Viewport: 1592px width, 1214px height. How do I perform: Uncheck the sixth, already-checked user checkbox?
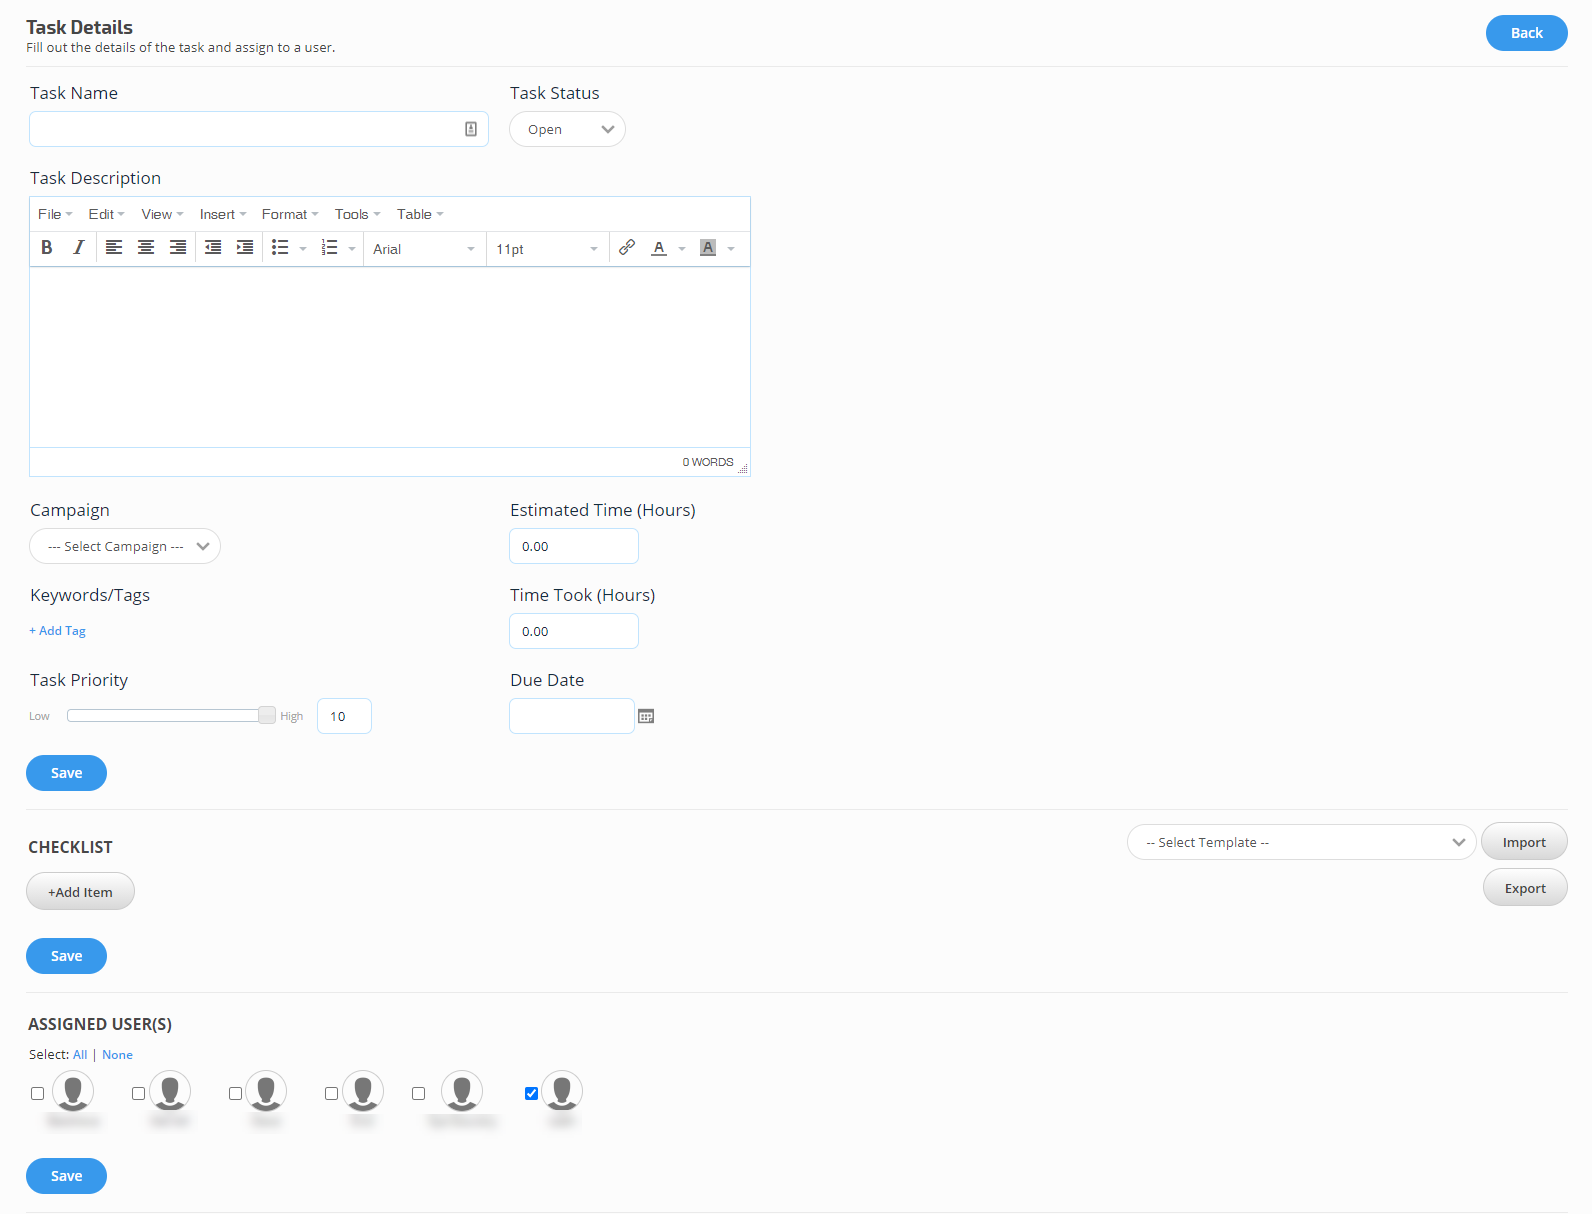(x=531, y=1093)
